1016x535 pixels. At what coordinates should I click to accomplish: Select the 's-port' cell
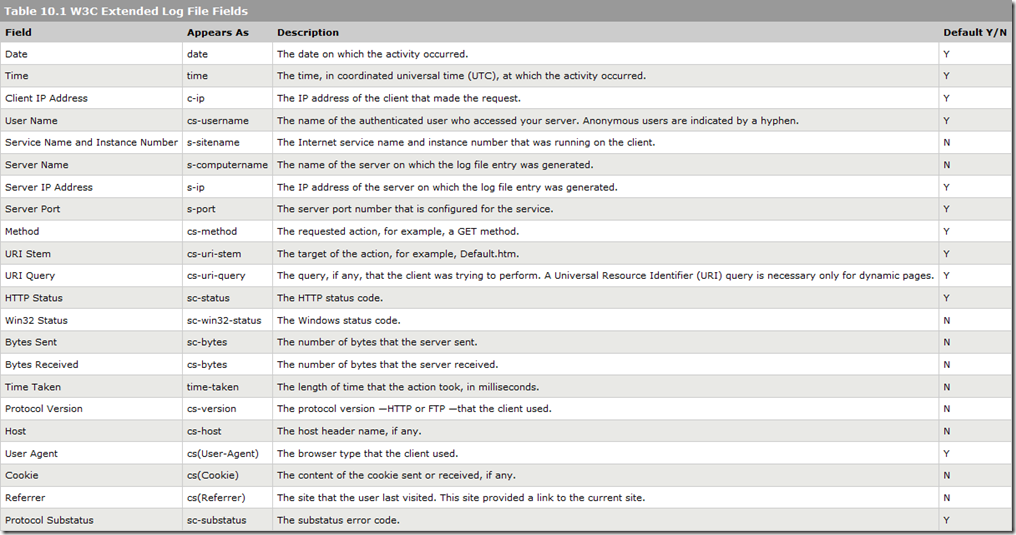227,209
